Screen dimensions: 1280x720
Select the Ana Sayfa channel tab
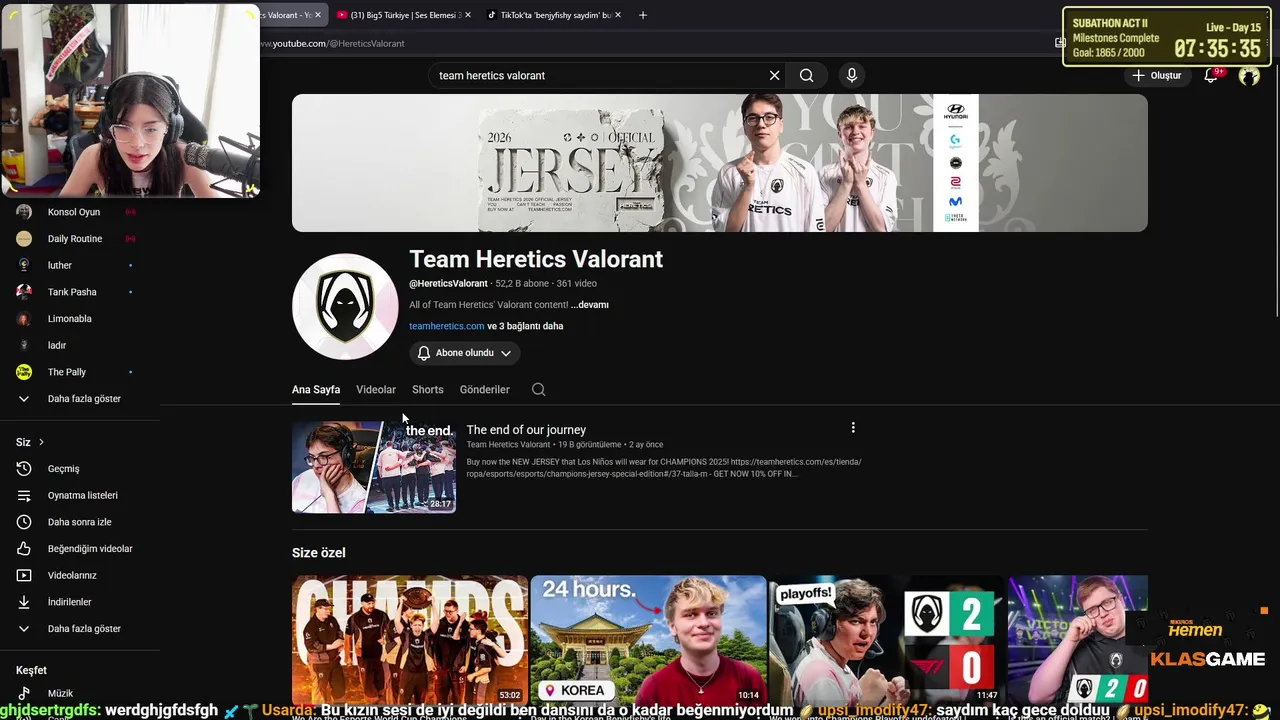click(316, 390)
